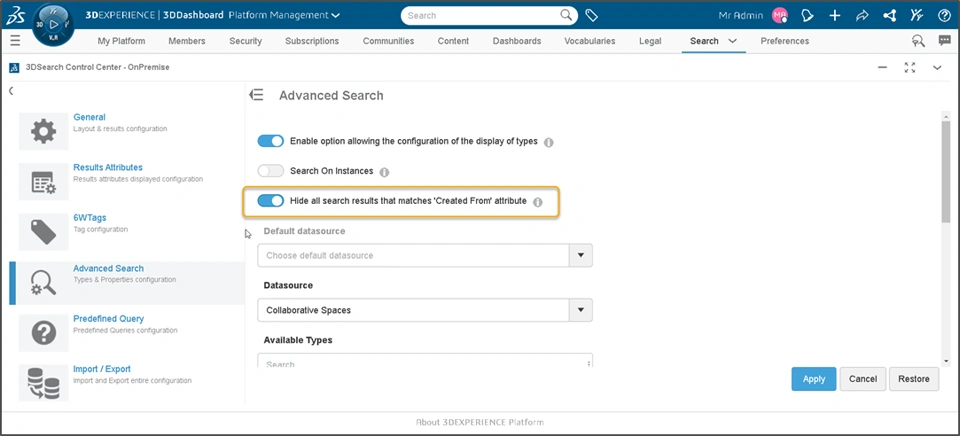
Task: Click the info icon beside Search On Instances
Action: click(x=384, y=172)
